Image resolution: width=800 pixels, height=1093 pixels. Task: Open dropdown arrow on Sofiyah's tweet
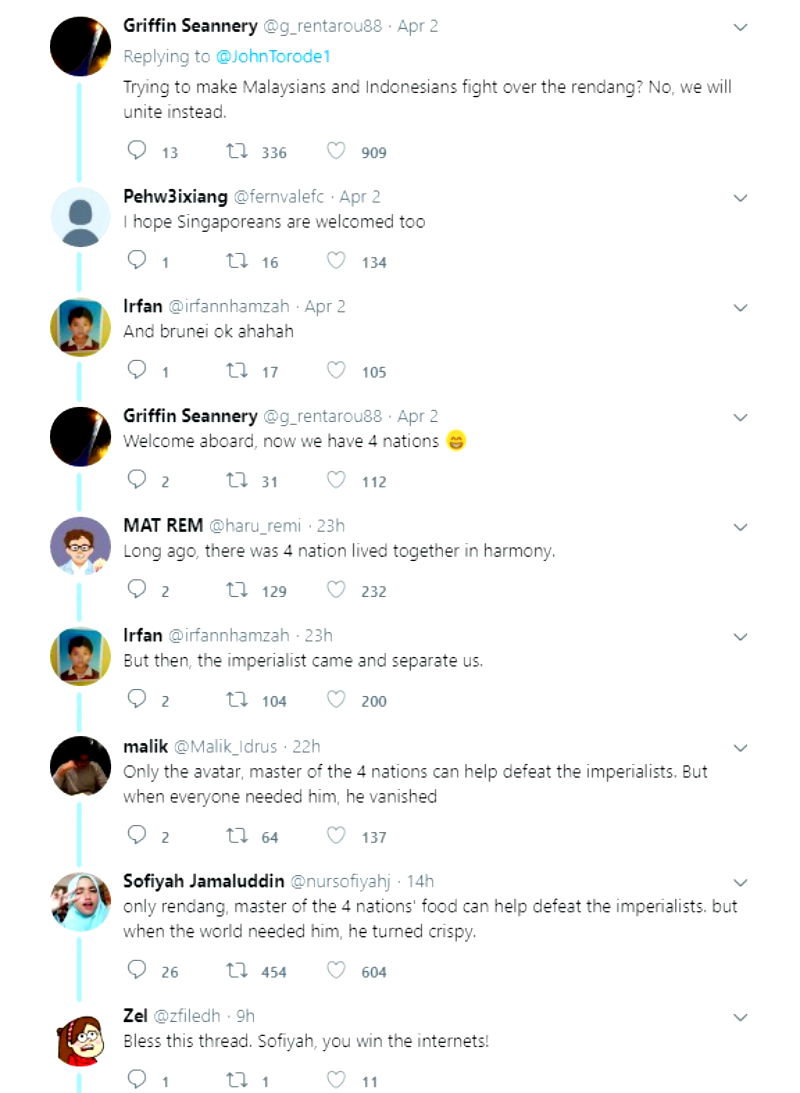click(740, 882)
